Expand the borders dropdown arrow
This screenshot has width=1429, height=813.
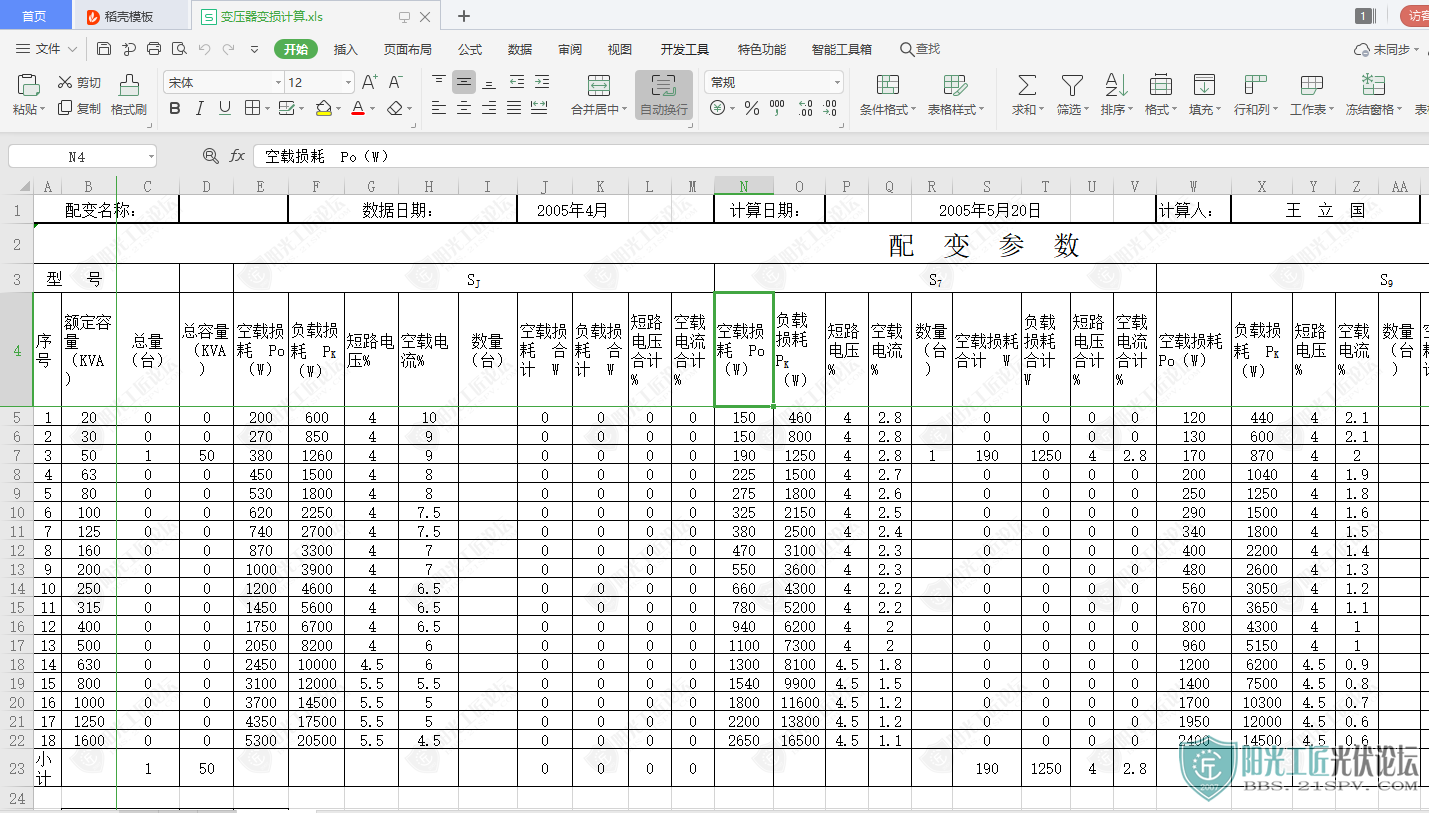point(266,108)
